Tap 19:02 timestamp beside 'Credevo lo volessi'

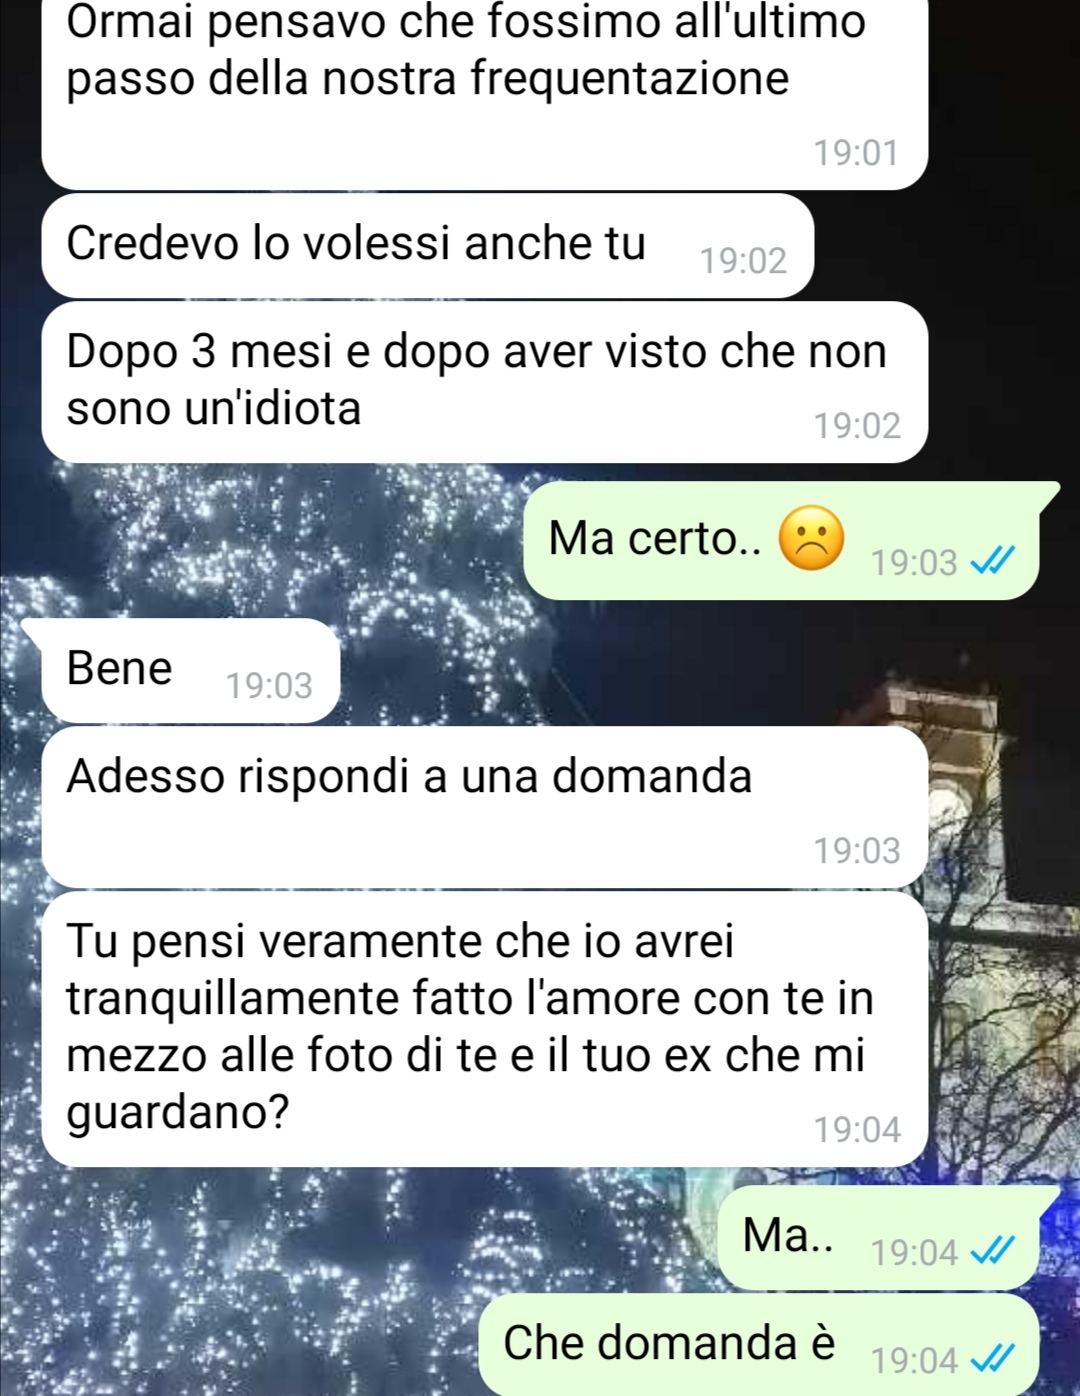(x=743, y=261)
